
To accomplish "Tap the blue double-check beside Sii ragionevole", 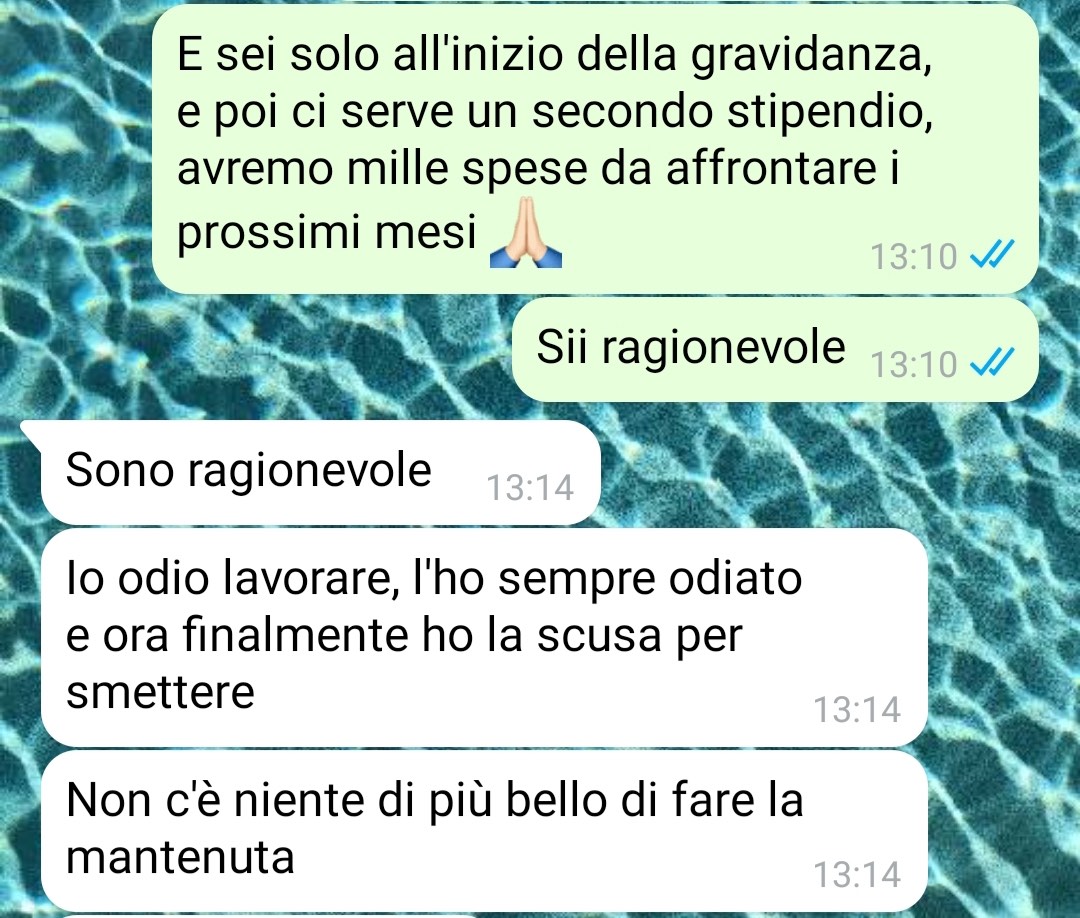I will 992,362.
